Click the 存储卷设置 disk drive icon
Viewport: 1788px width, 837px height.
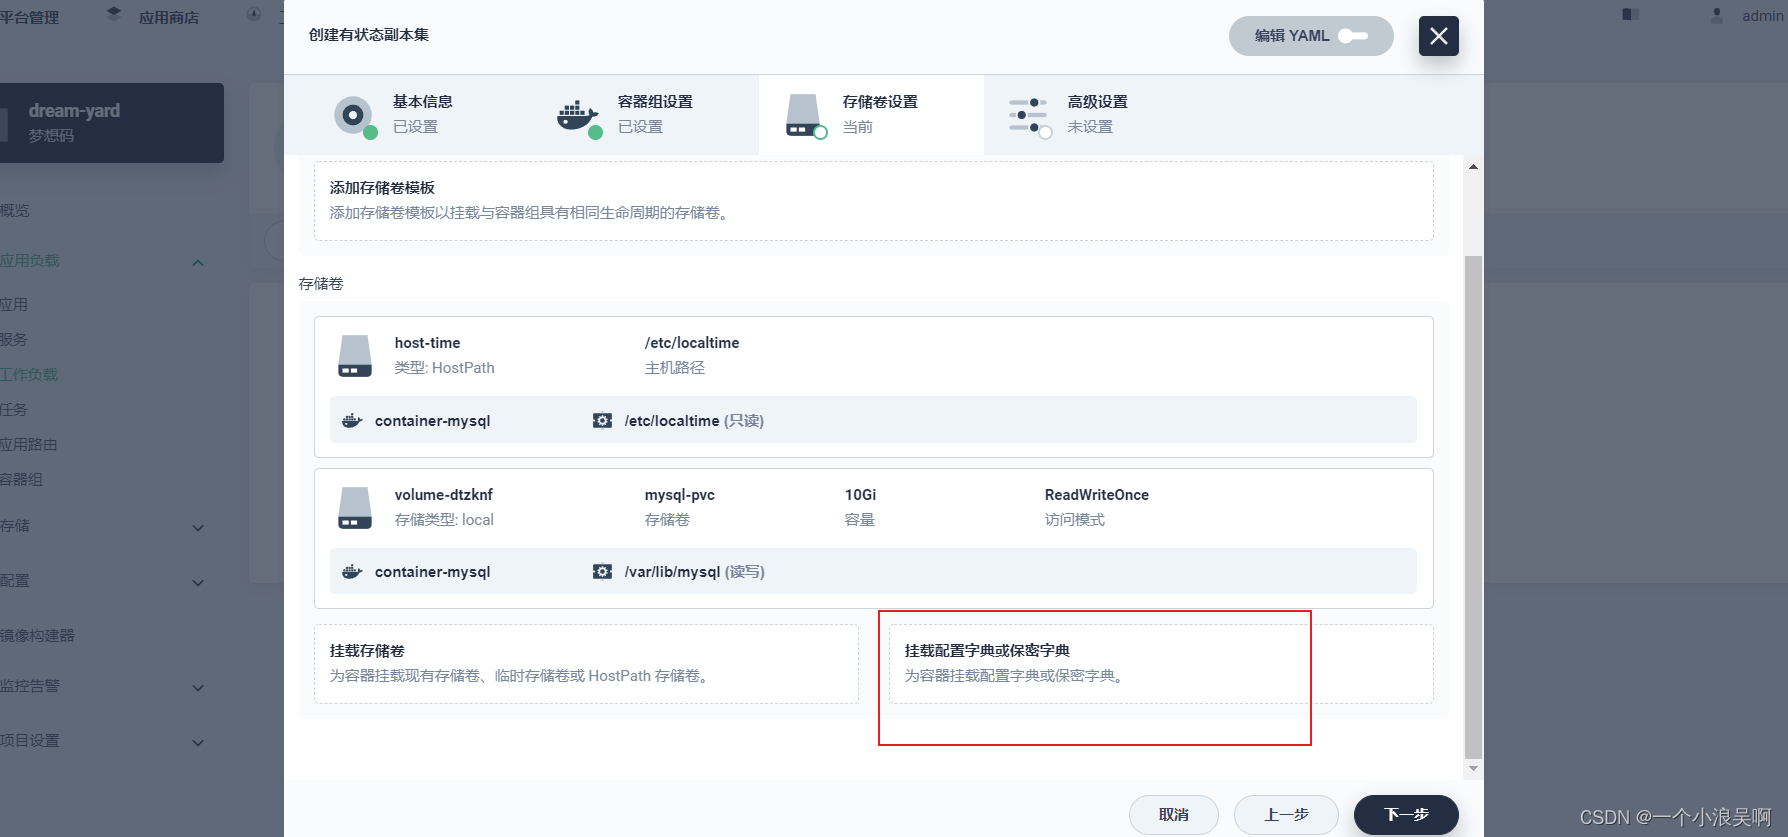tap(803, 115)
